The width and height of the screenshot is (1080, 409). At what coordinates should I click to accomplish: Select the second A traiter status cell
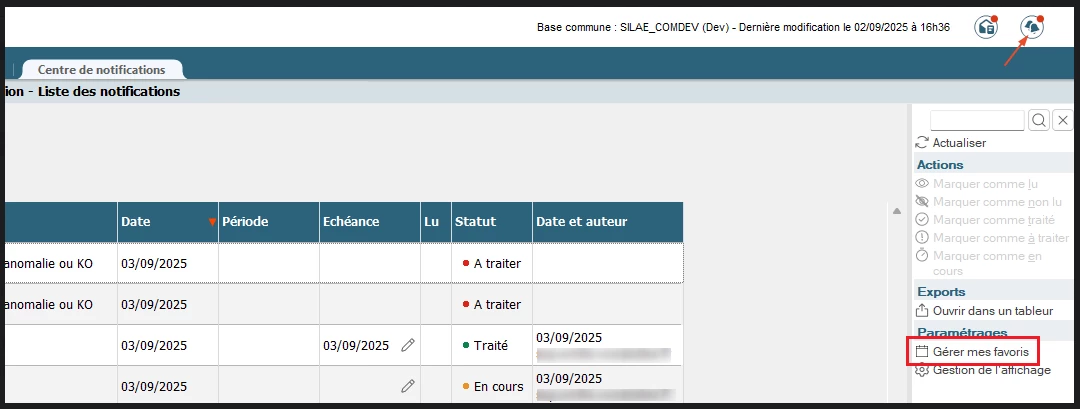(x=492, y=304)
